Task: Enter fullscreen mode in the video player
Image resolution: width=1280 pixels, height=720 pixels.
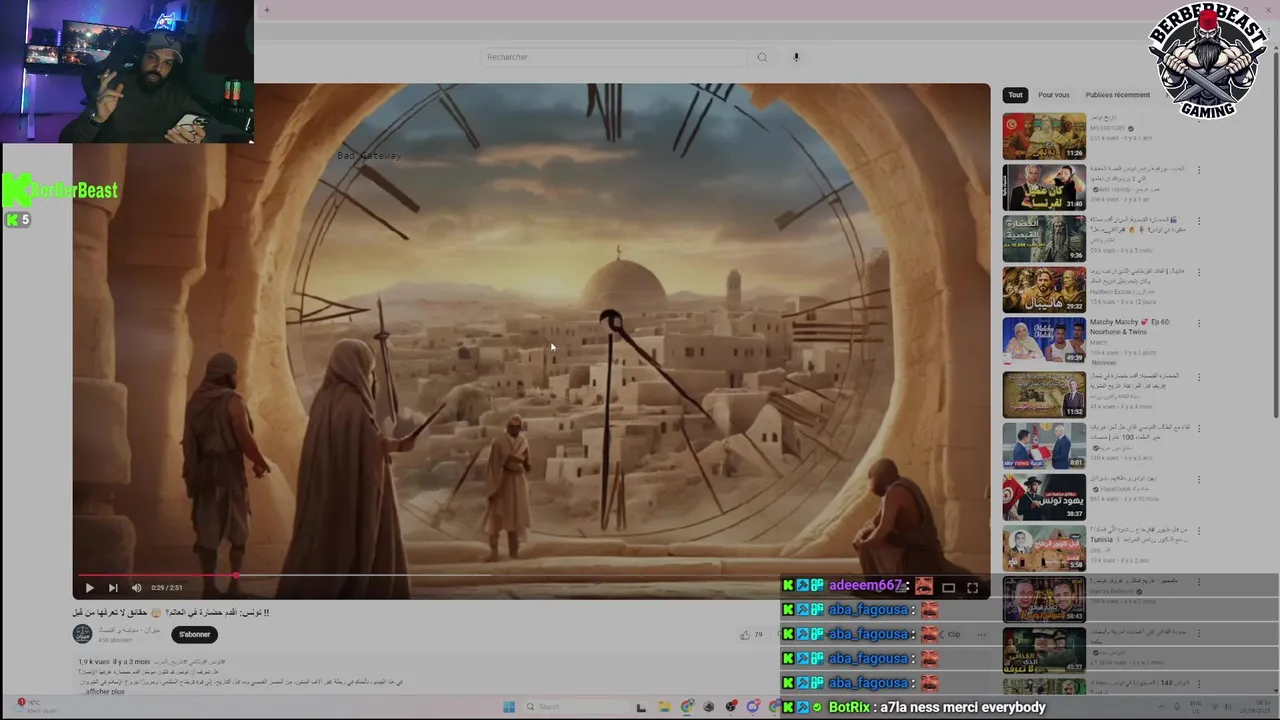Action: pos(972,588)
